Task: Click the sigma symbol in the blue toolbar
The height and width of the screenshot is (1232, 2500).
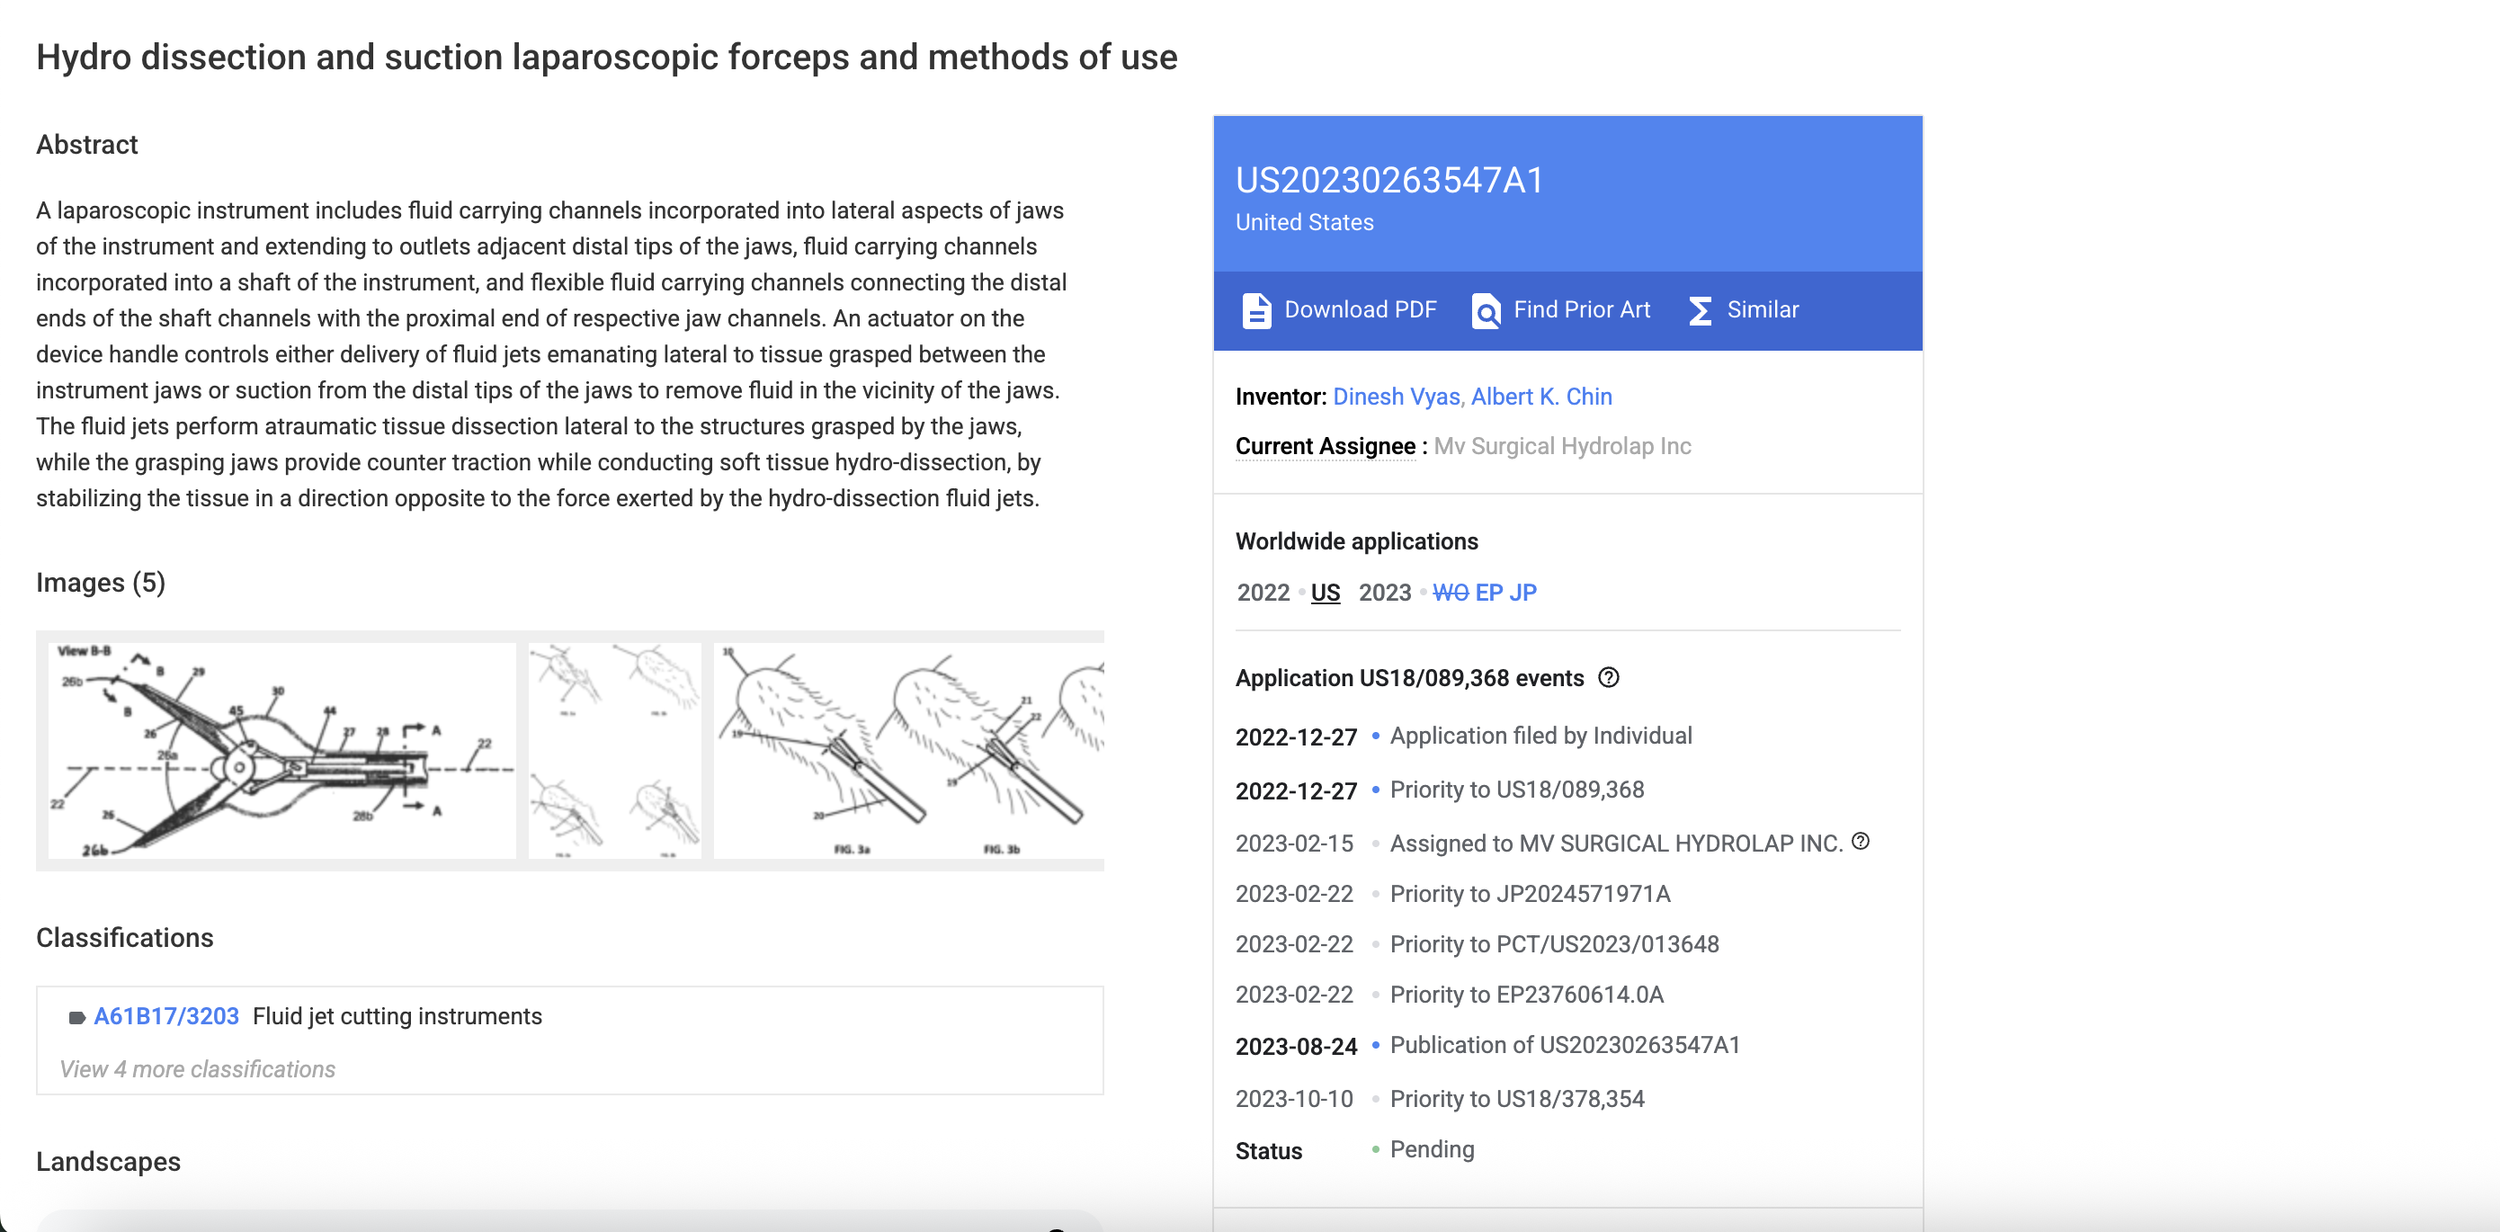Action: (x=1699, y=311)
